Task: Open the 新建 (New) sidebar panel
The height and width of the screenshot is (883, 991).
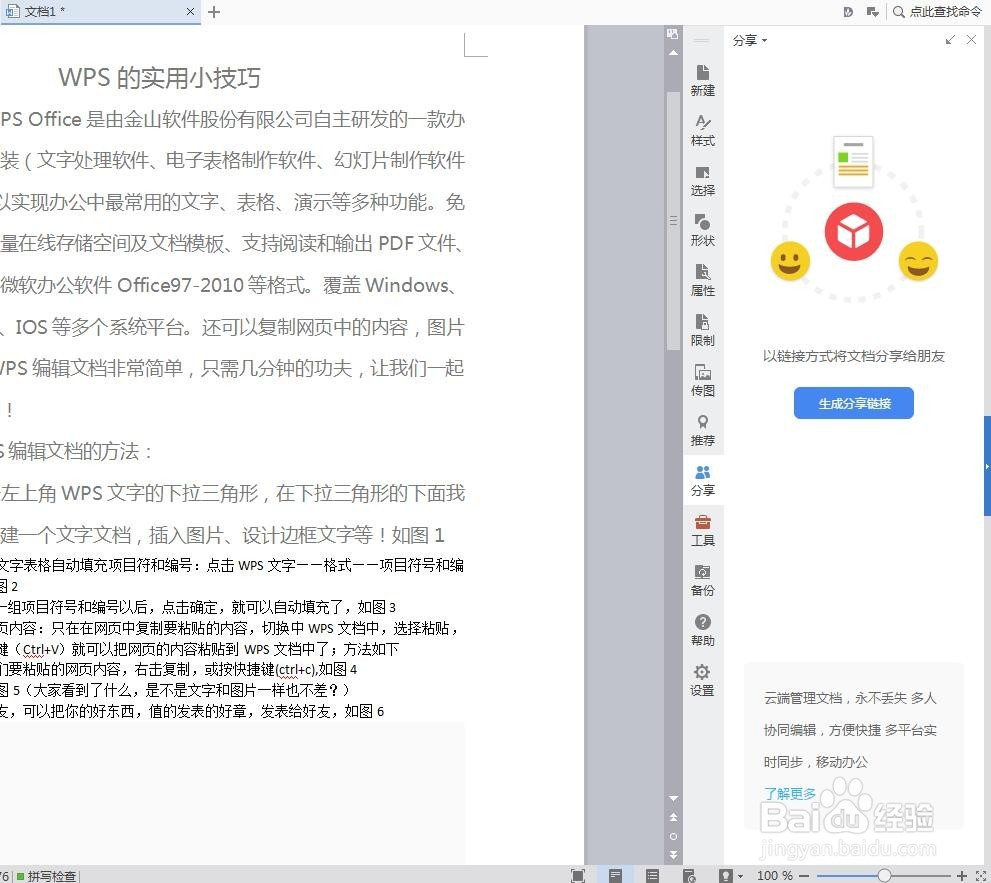Action: (702, 80)
